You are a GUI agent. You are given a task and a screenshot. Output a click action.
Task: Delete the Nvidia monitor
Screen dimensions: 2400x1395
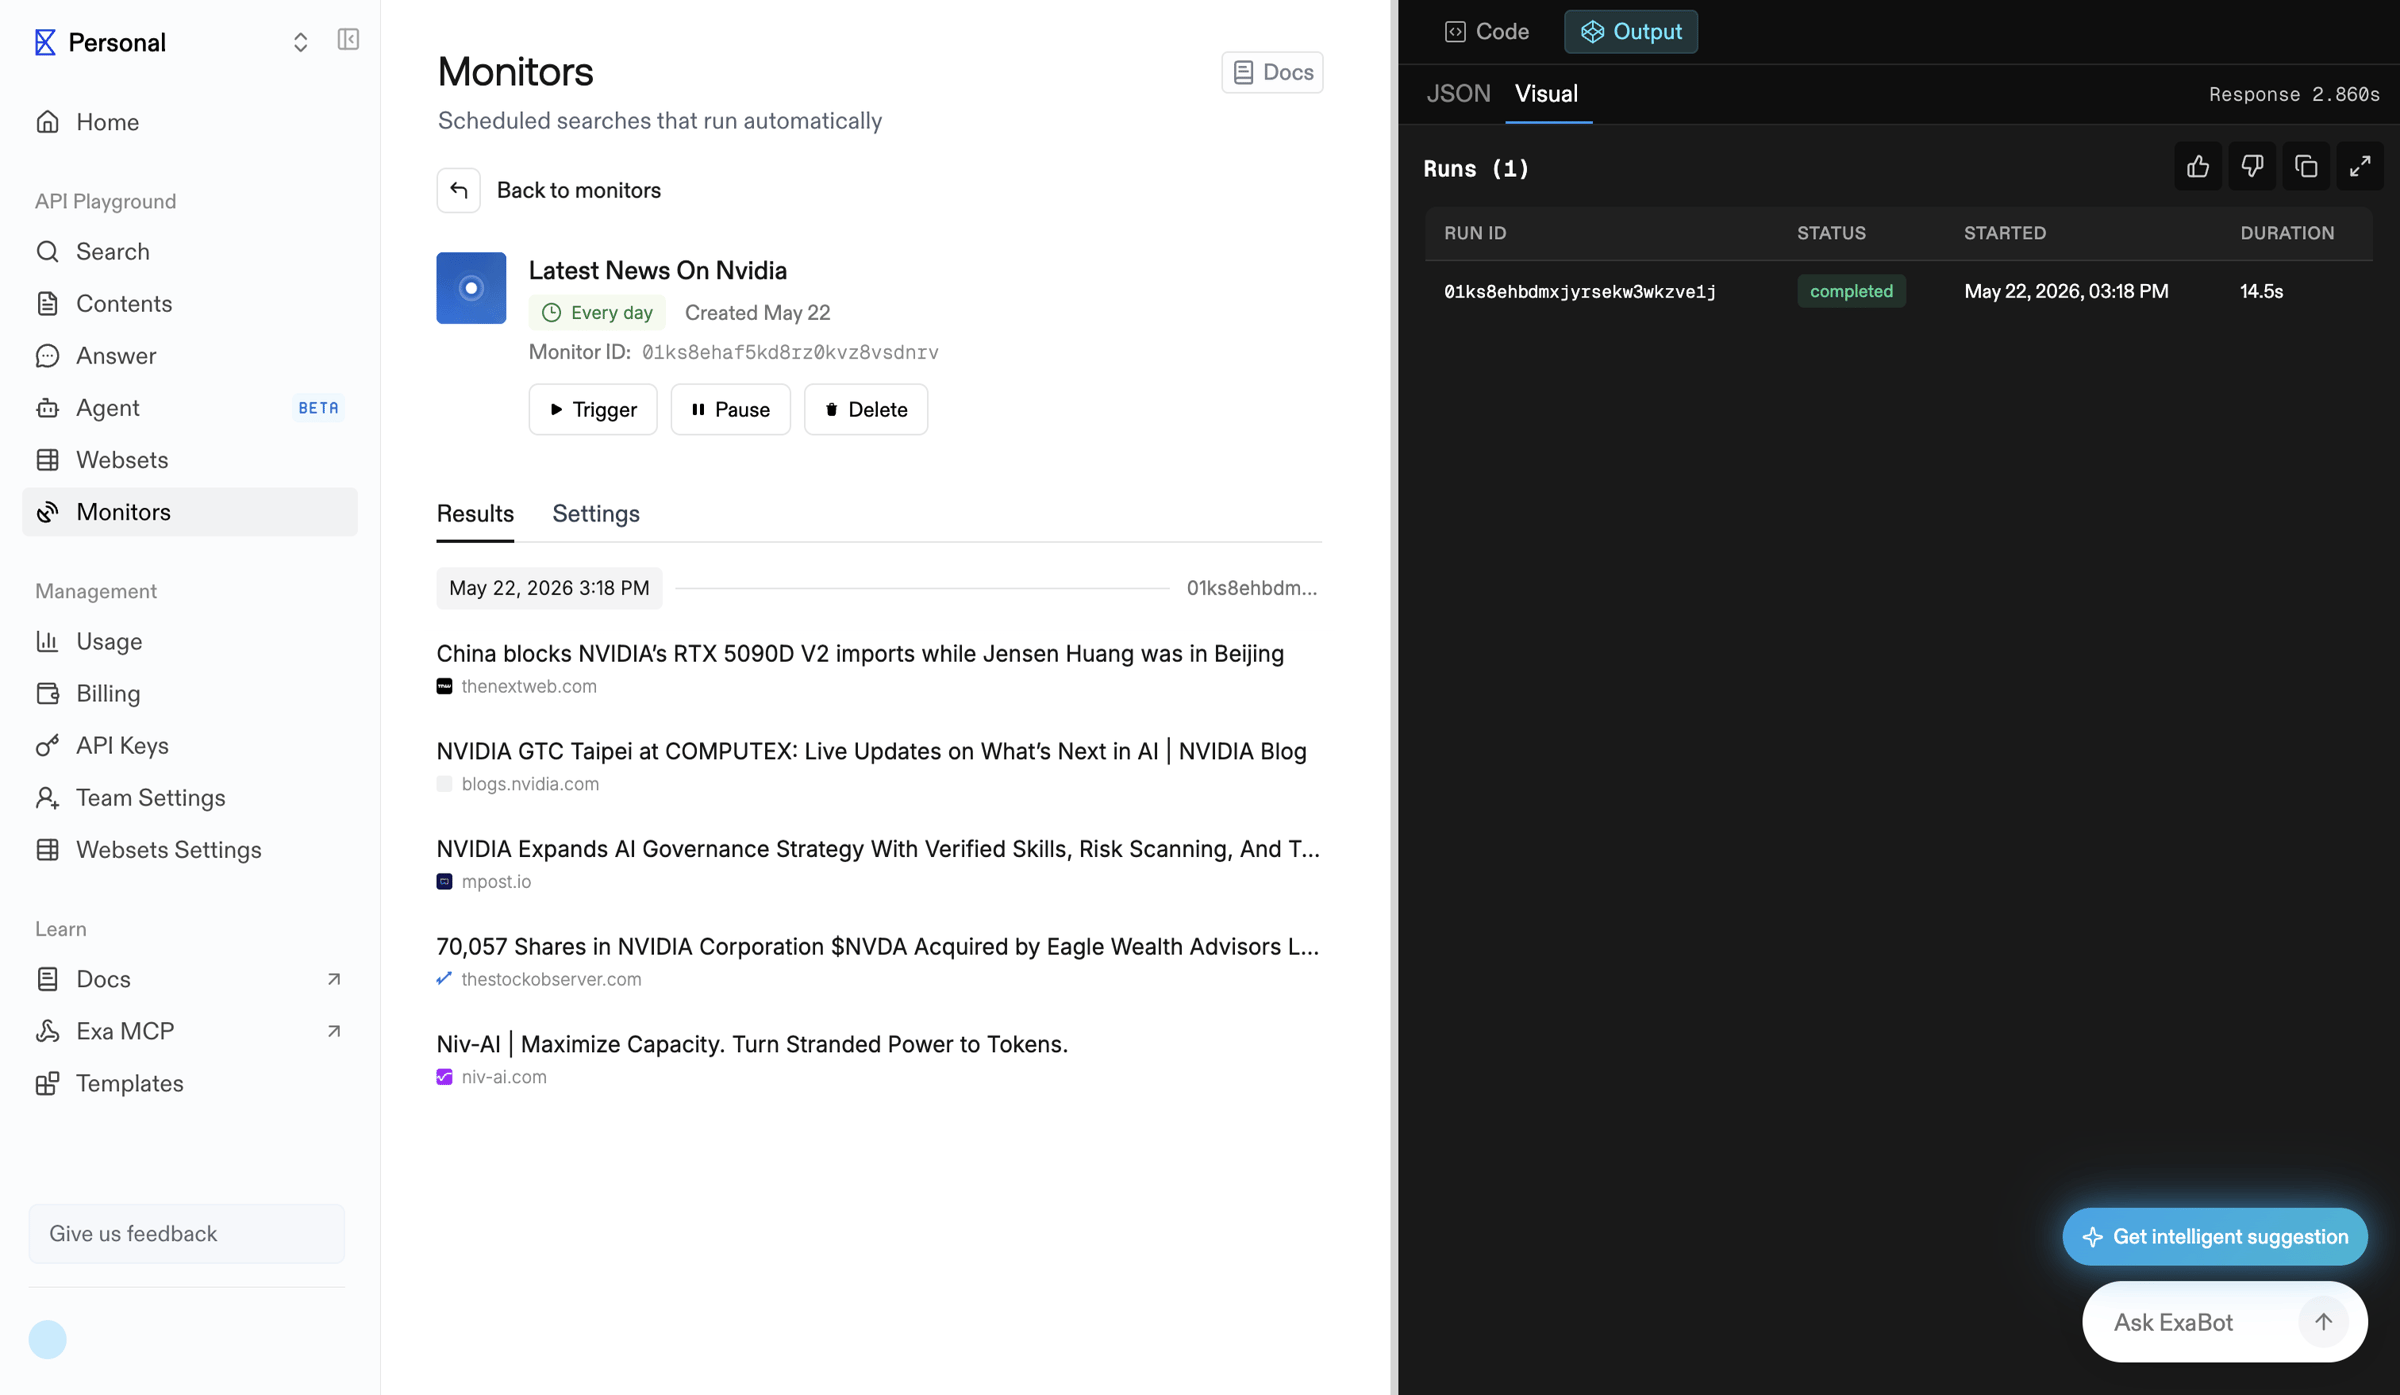coord(866,409)
